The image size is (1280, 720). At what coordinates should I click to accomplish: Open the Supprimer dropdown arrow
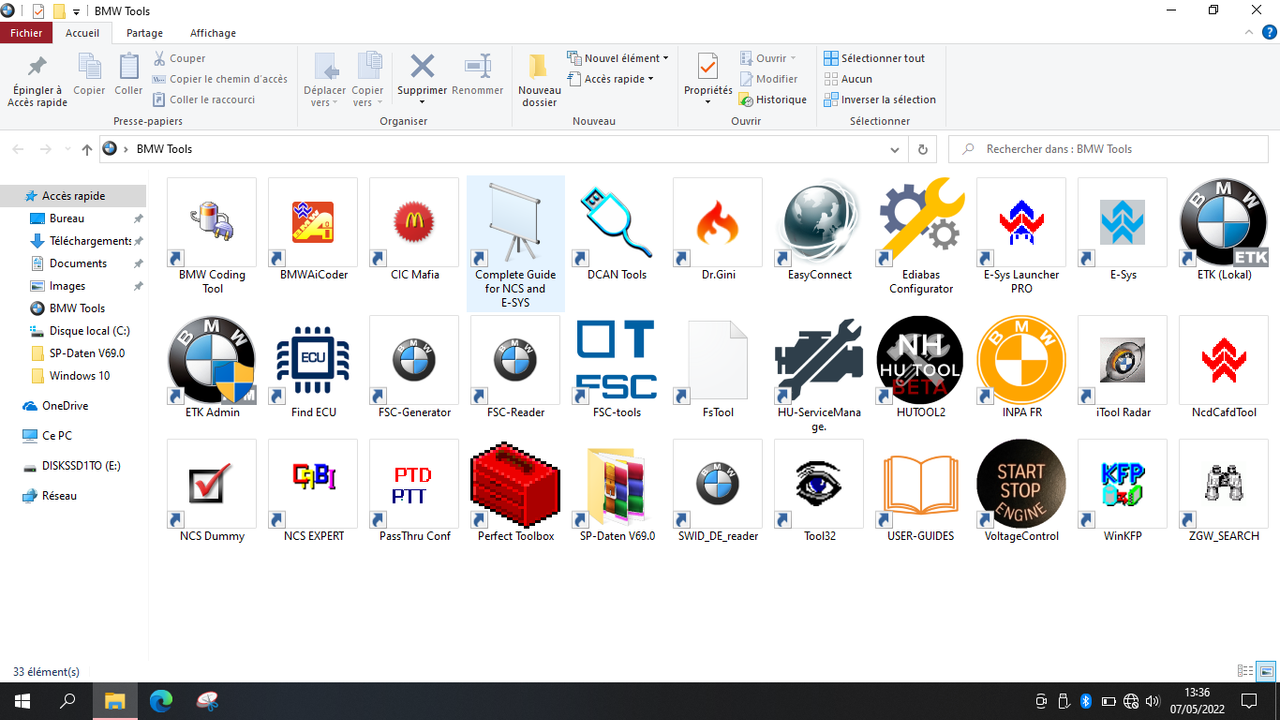click(422, 102)
